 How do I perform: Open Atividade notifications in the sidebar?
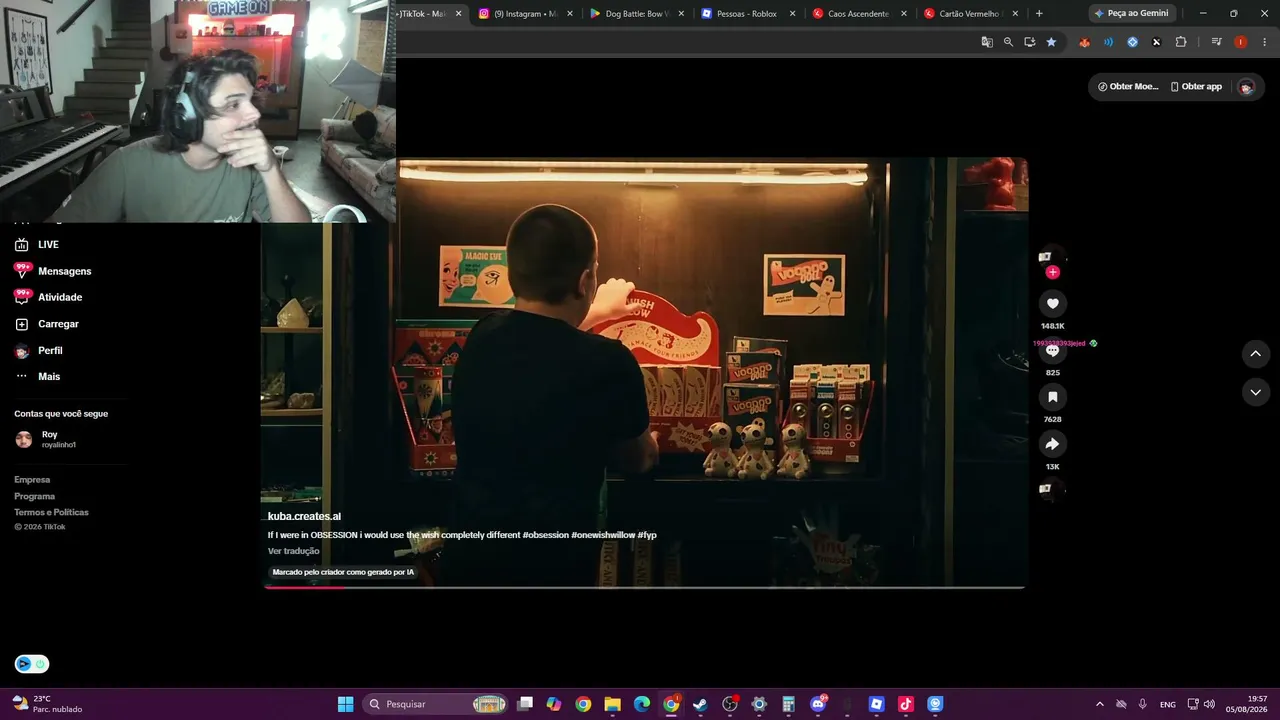click(48, 297)
